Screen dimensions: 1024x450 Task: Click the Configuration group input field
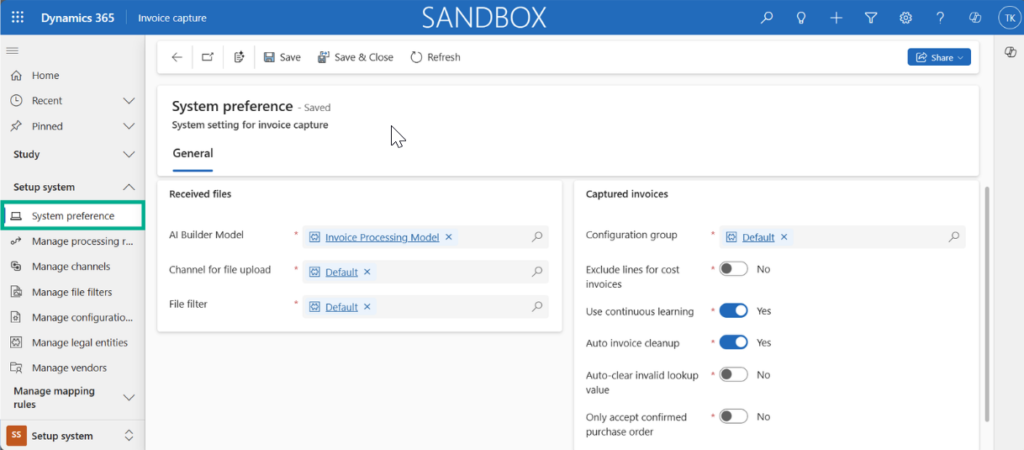(842, 237)
